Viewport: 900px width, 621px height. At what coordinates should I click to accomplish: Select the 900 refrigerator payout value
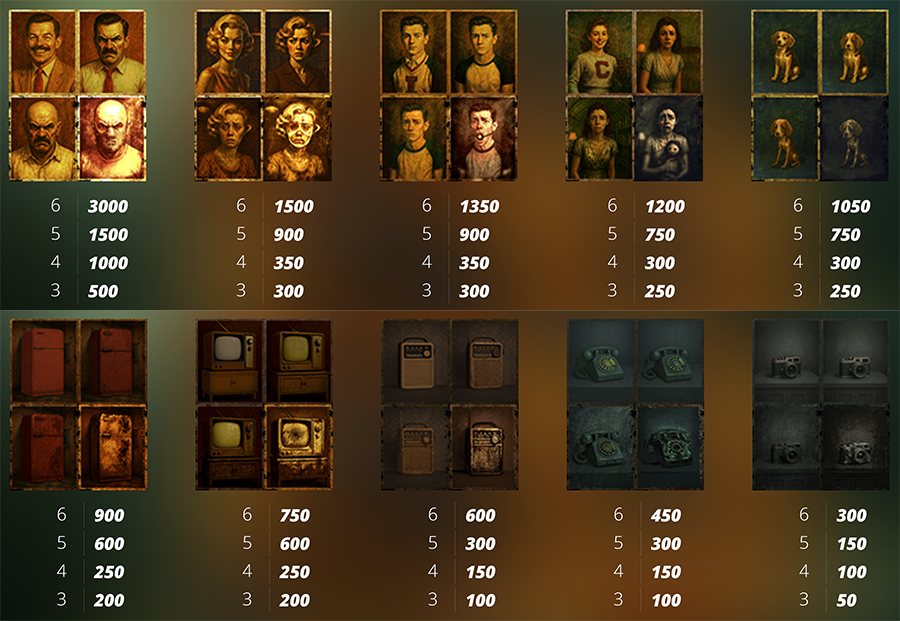[x=109, y=515]
